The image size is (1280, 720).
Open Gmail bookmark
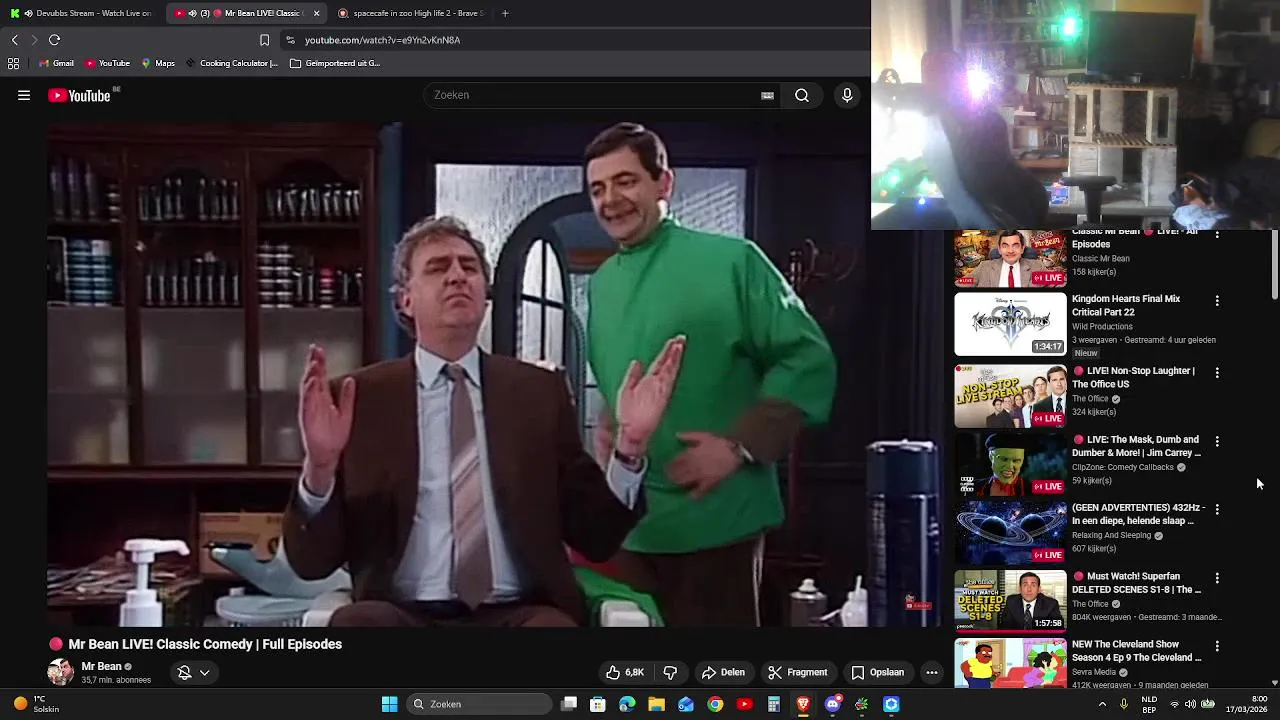pos(55,63)
